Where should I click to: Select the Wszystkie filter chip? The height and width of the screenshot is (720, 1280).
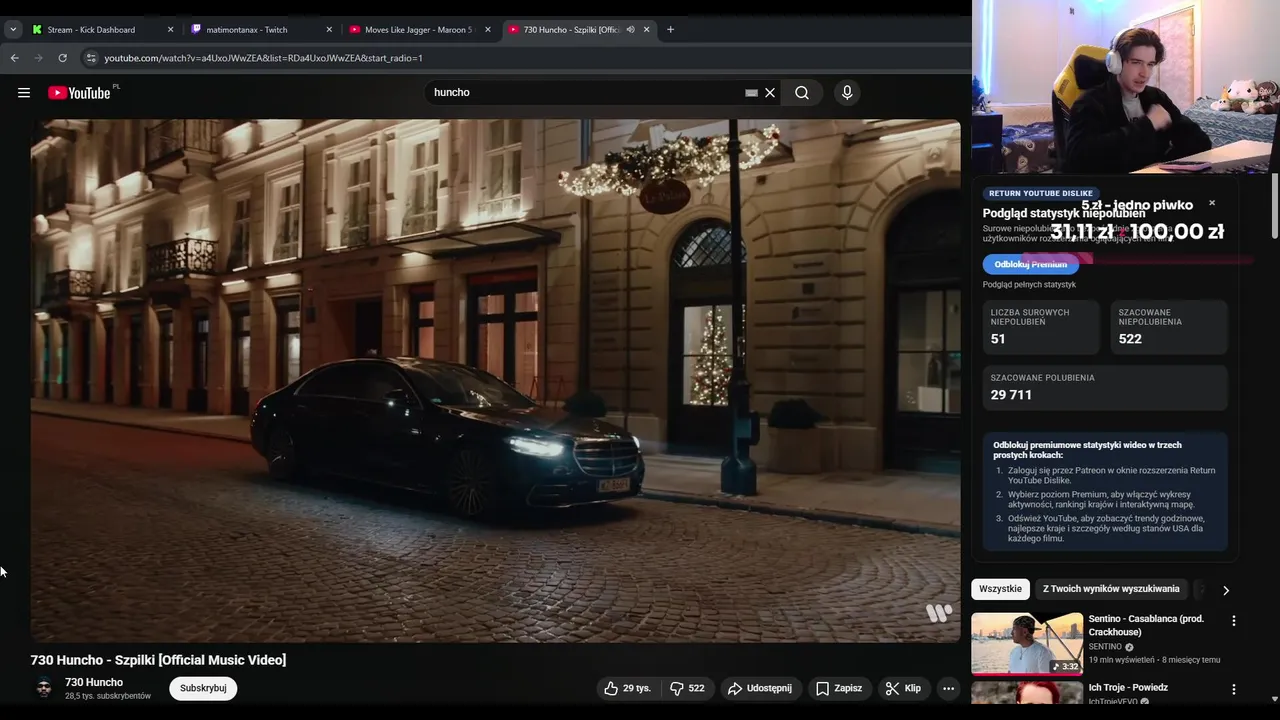[1001, 589]
